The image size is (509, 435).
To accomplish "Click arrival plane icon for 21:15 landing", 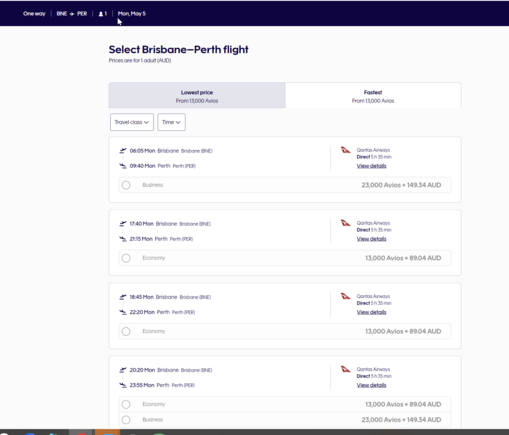I will pyautogui.click(x=123, y=239).
